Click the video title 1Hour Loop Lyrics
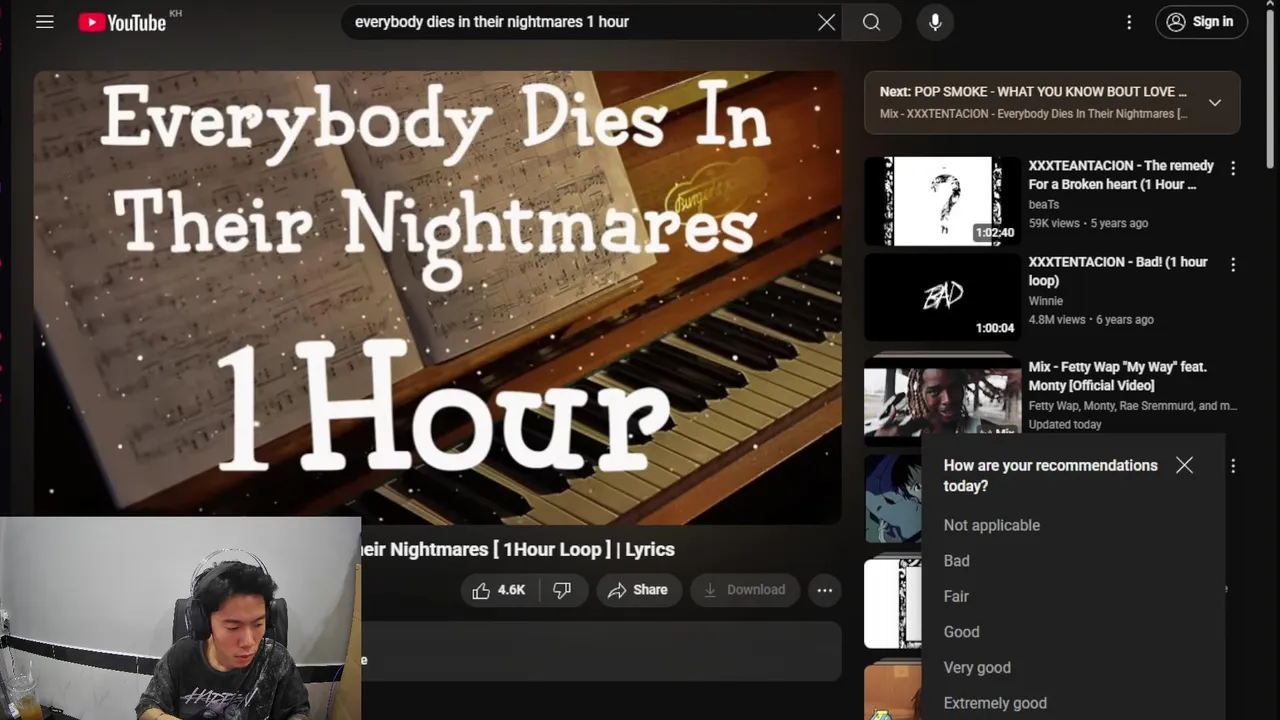This screenshot has width=1280, height=720. tap(518, 549)
